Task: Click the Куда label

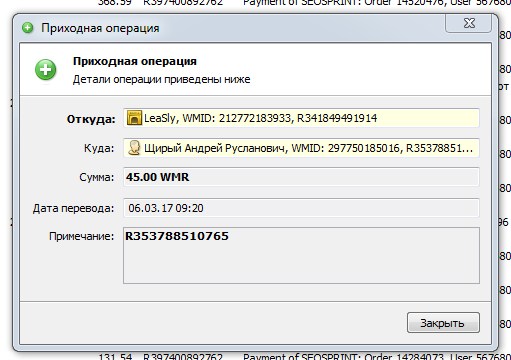Action: point(99,148)
